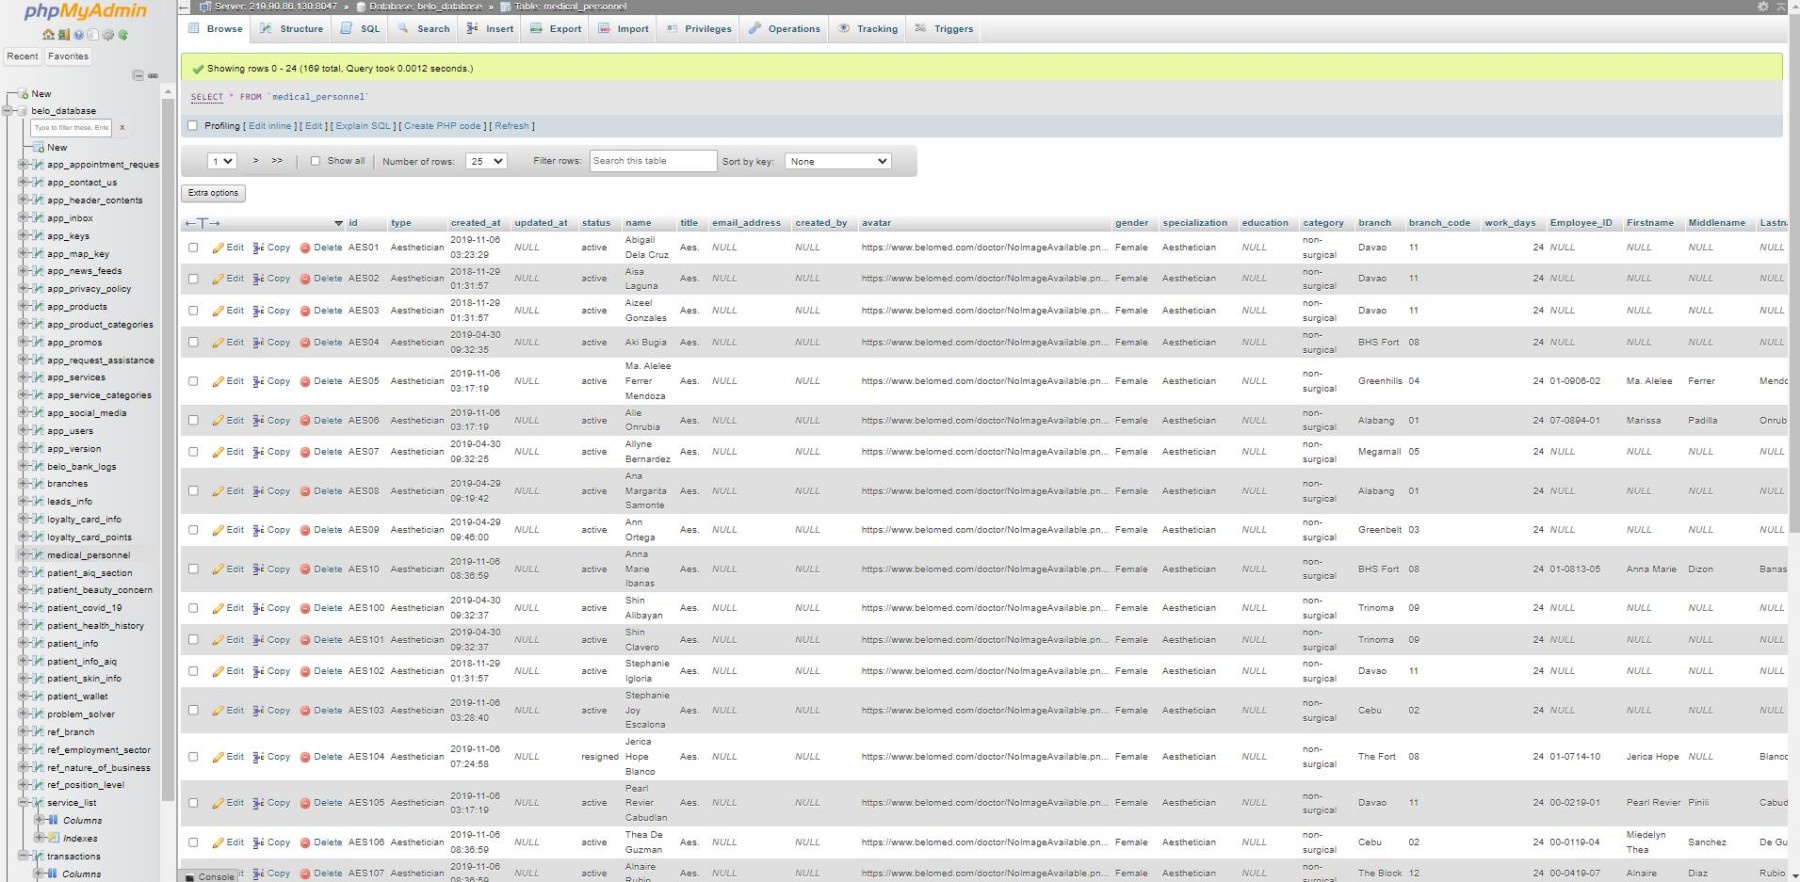The height and width of the screenshot is (882, 1800).
Task: Click Extra options button
Action: [x=213, y=193]
